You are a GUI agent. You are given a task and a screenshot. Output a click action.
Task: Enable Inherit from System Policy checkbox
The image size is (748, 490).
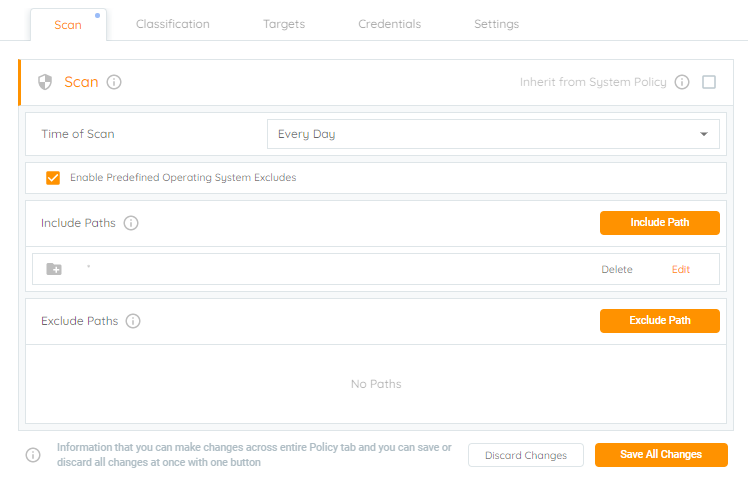pyautogui.click(x=709, y=82)
